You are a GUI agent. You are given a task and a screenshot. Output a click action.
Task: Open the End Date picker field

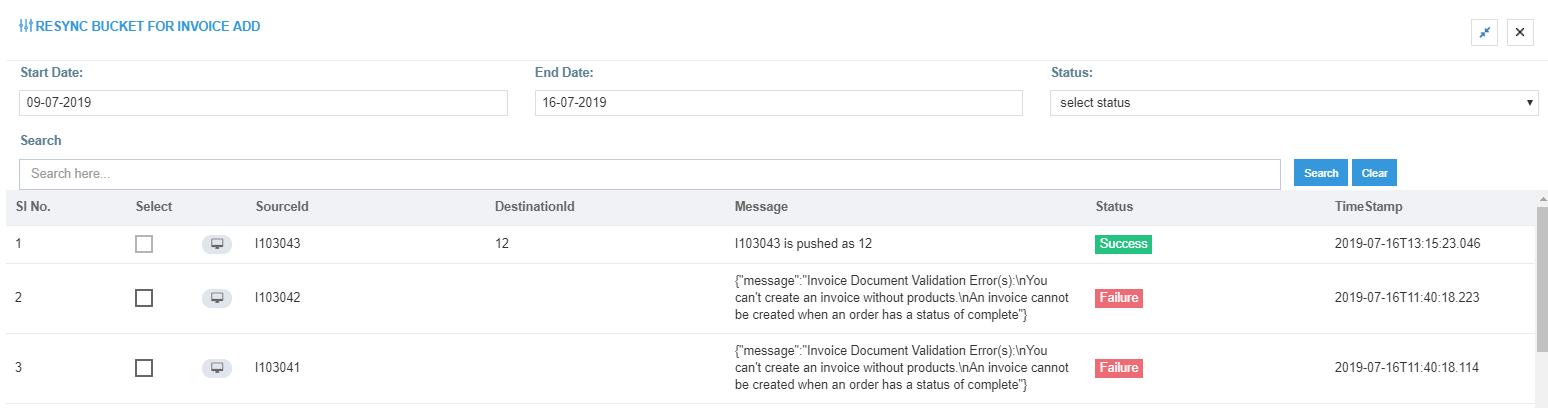click(778, 103)
